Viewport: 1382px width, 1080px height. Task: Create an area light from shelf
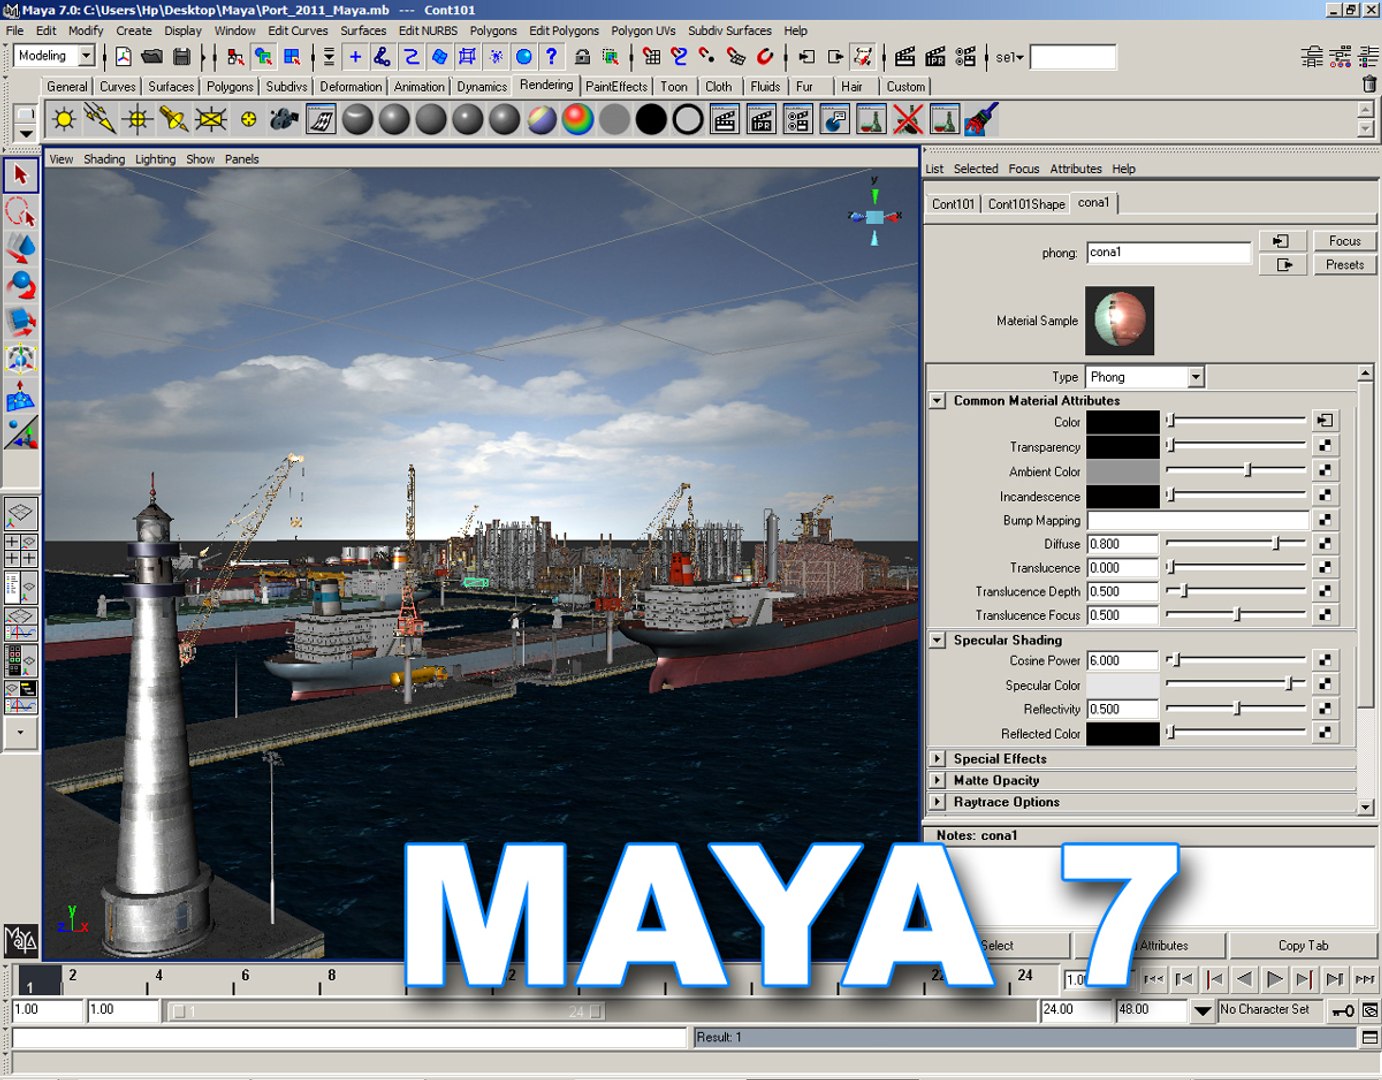pyautogui.click(x=211, y=120)
